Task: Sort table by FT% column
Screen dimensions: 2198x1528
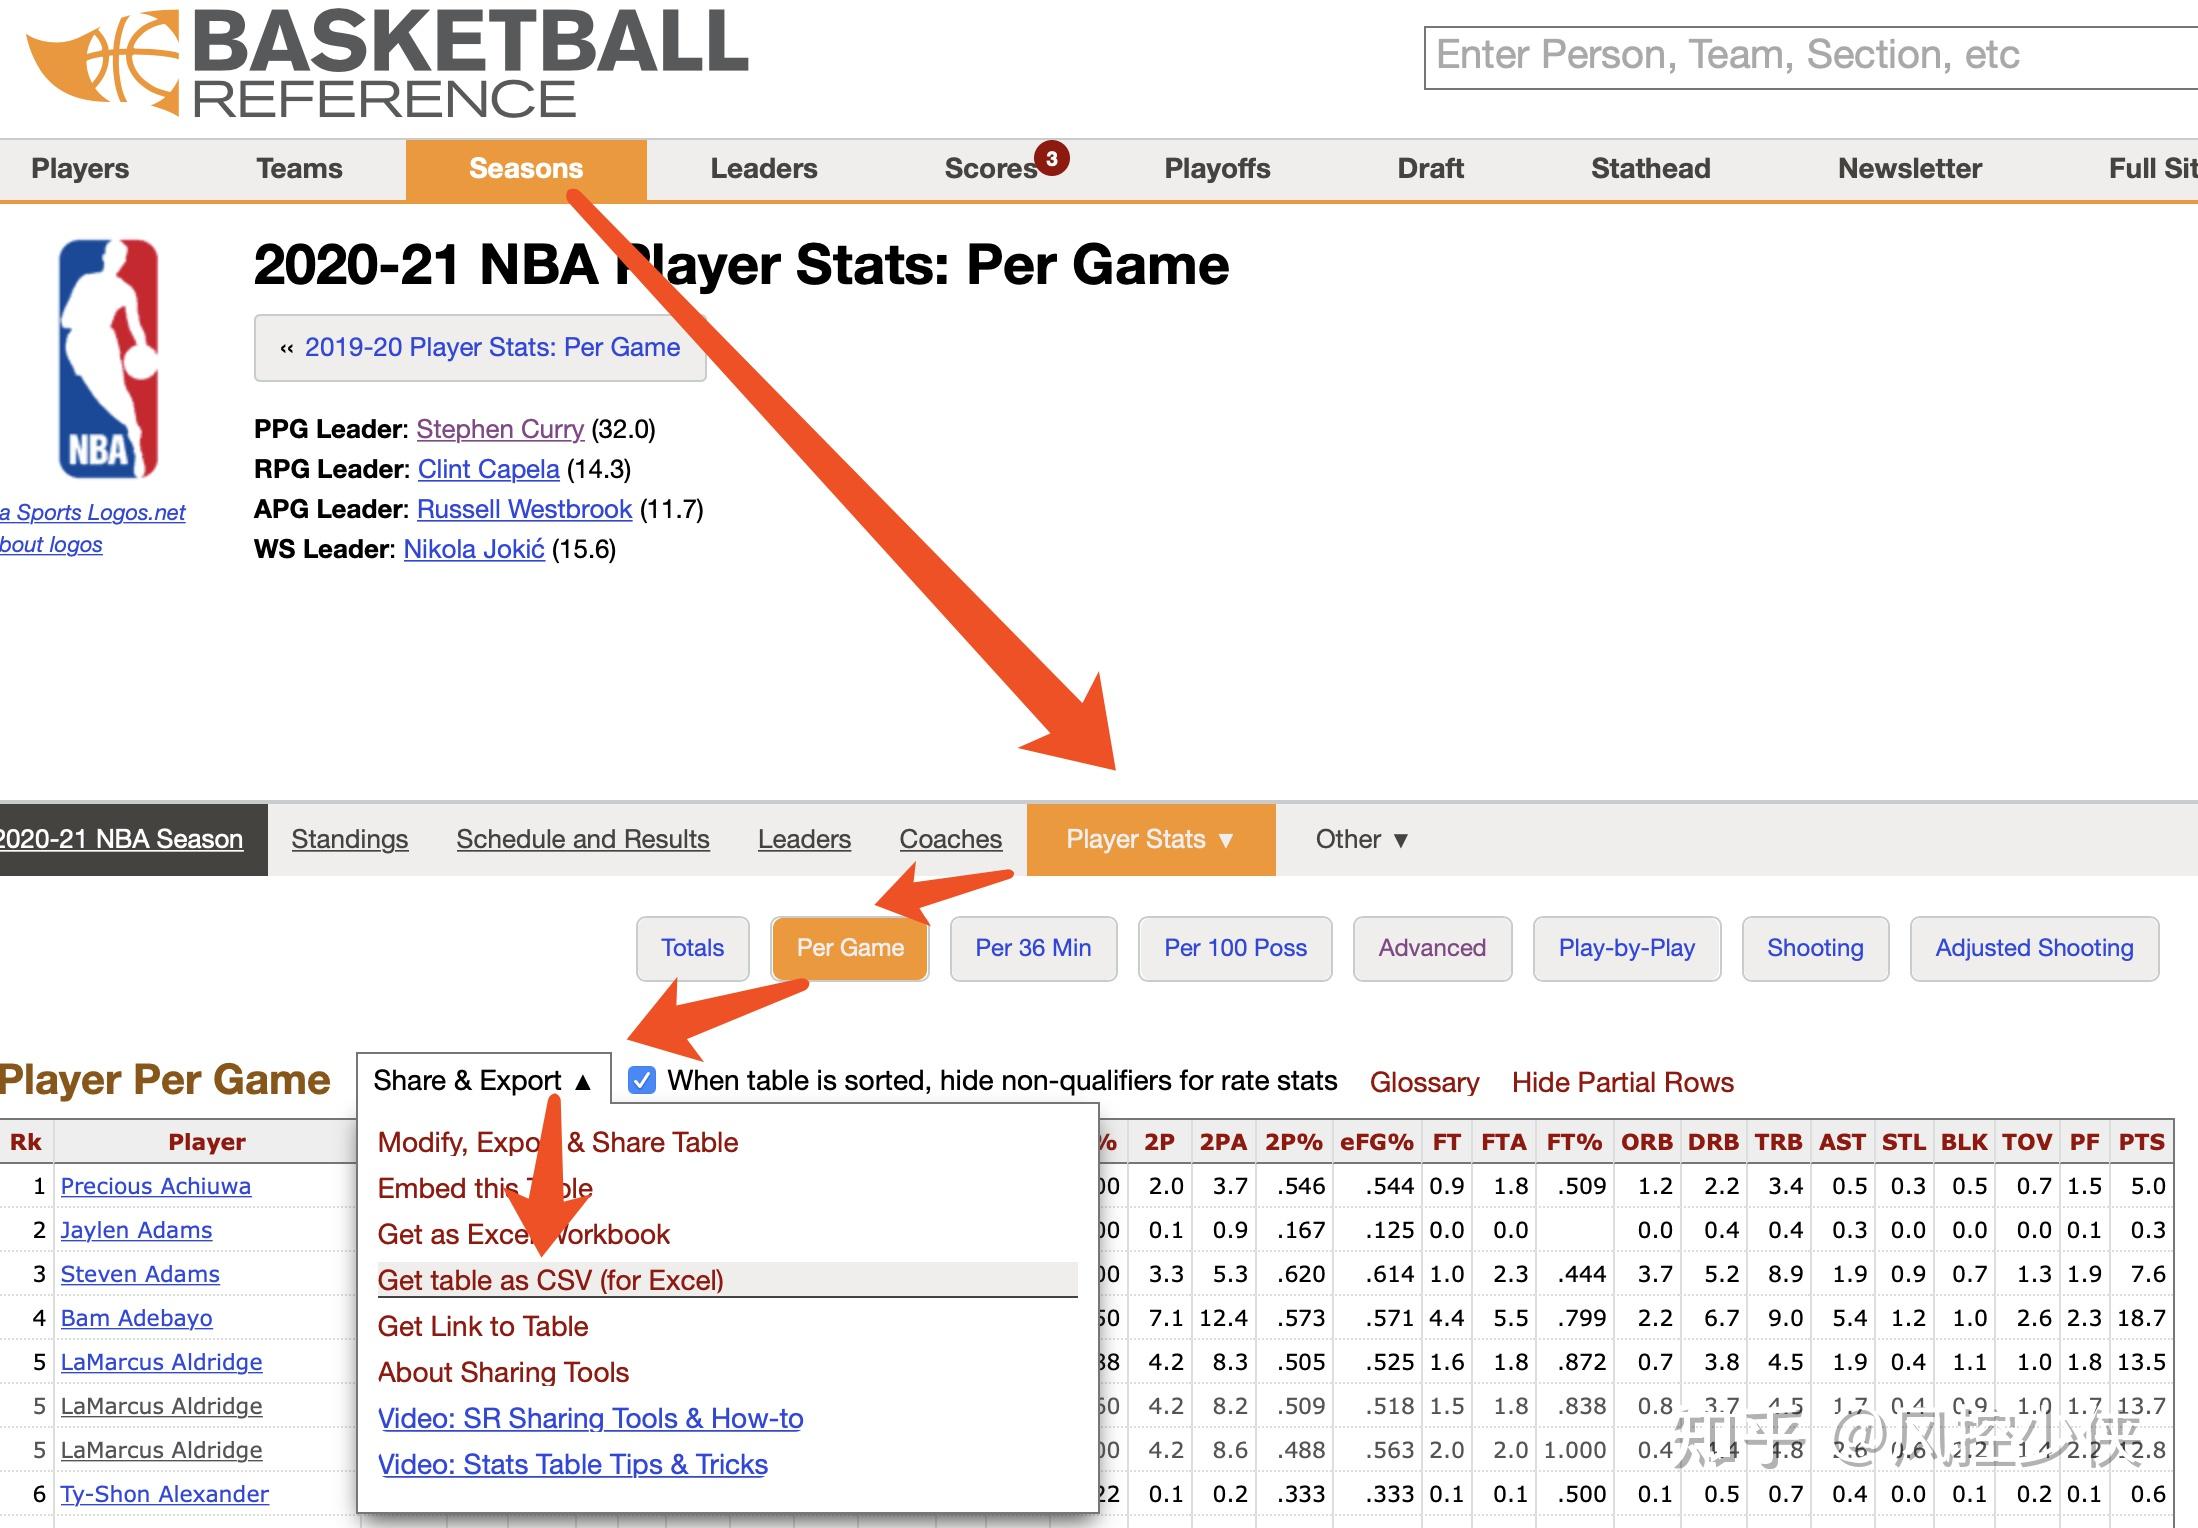Action: click(x=1574, y=1142)
